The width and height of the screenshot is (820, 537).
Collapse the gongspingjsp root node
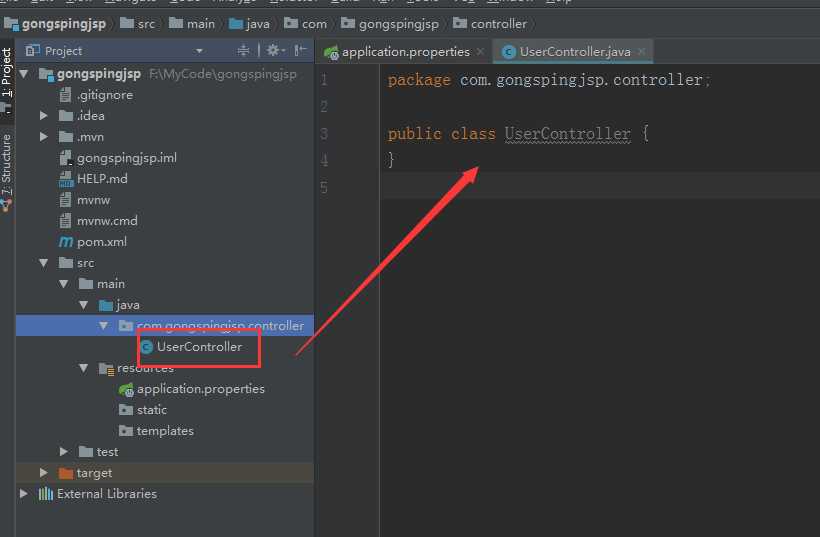click(24, 74)
